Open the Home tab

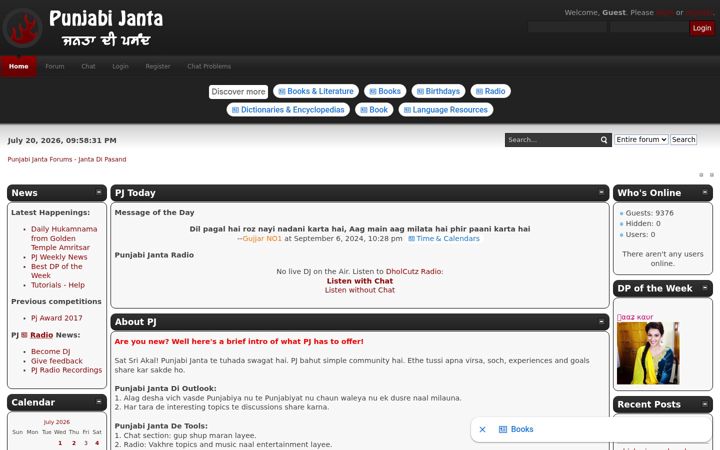click(x=18, y=66)
